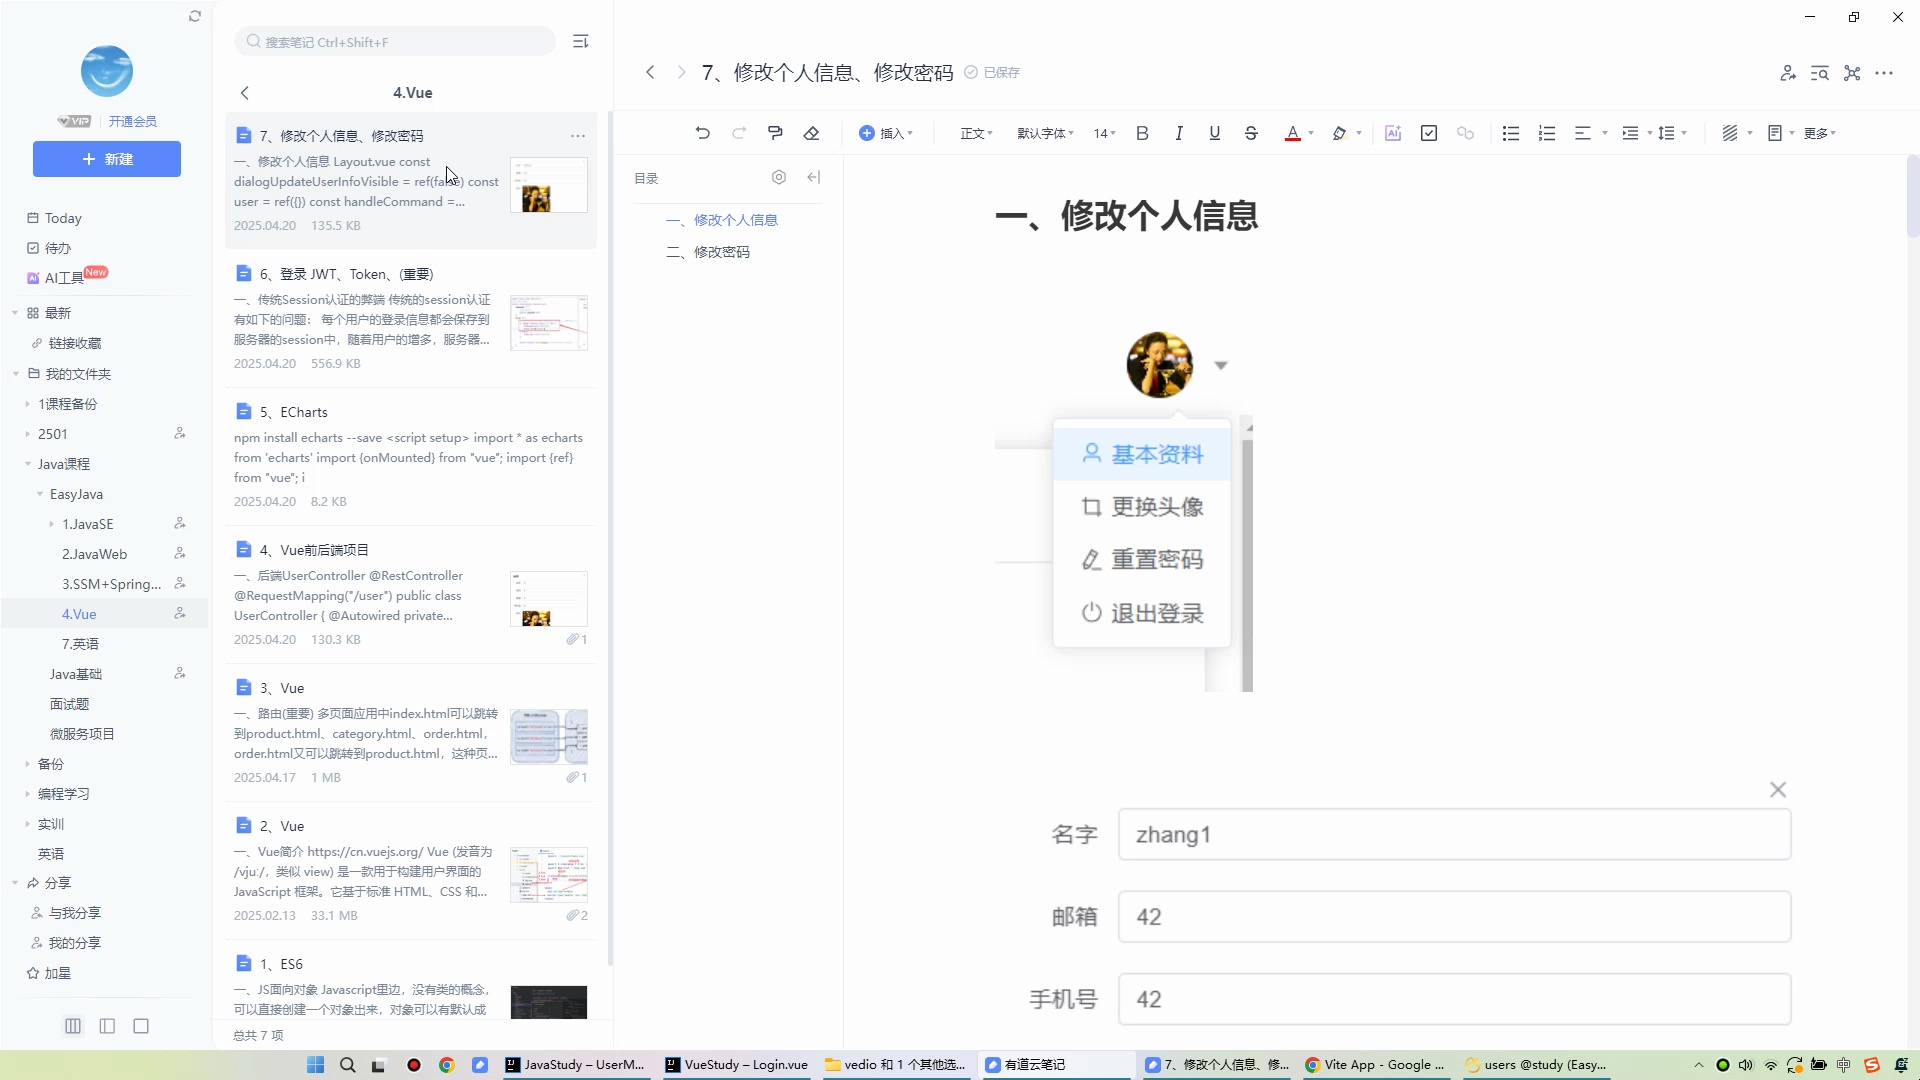This screenshot has height=1080, width=1920.
Task: Click the 新建 create note button
Action: (106, 159)
